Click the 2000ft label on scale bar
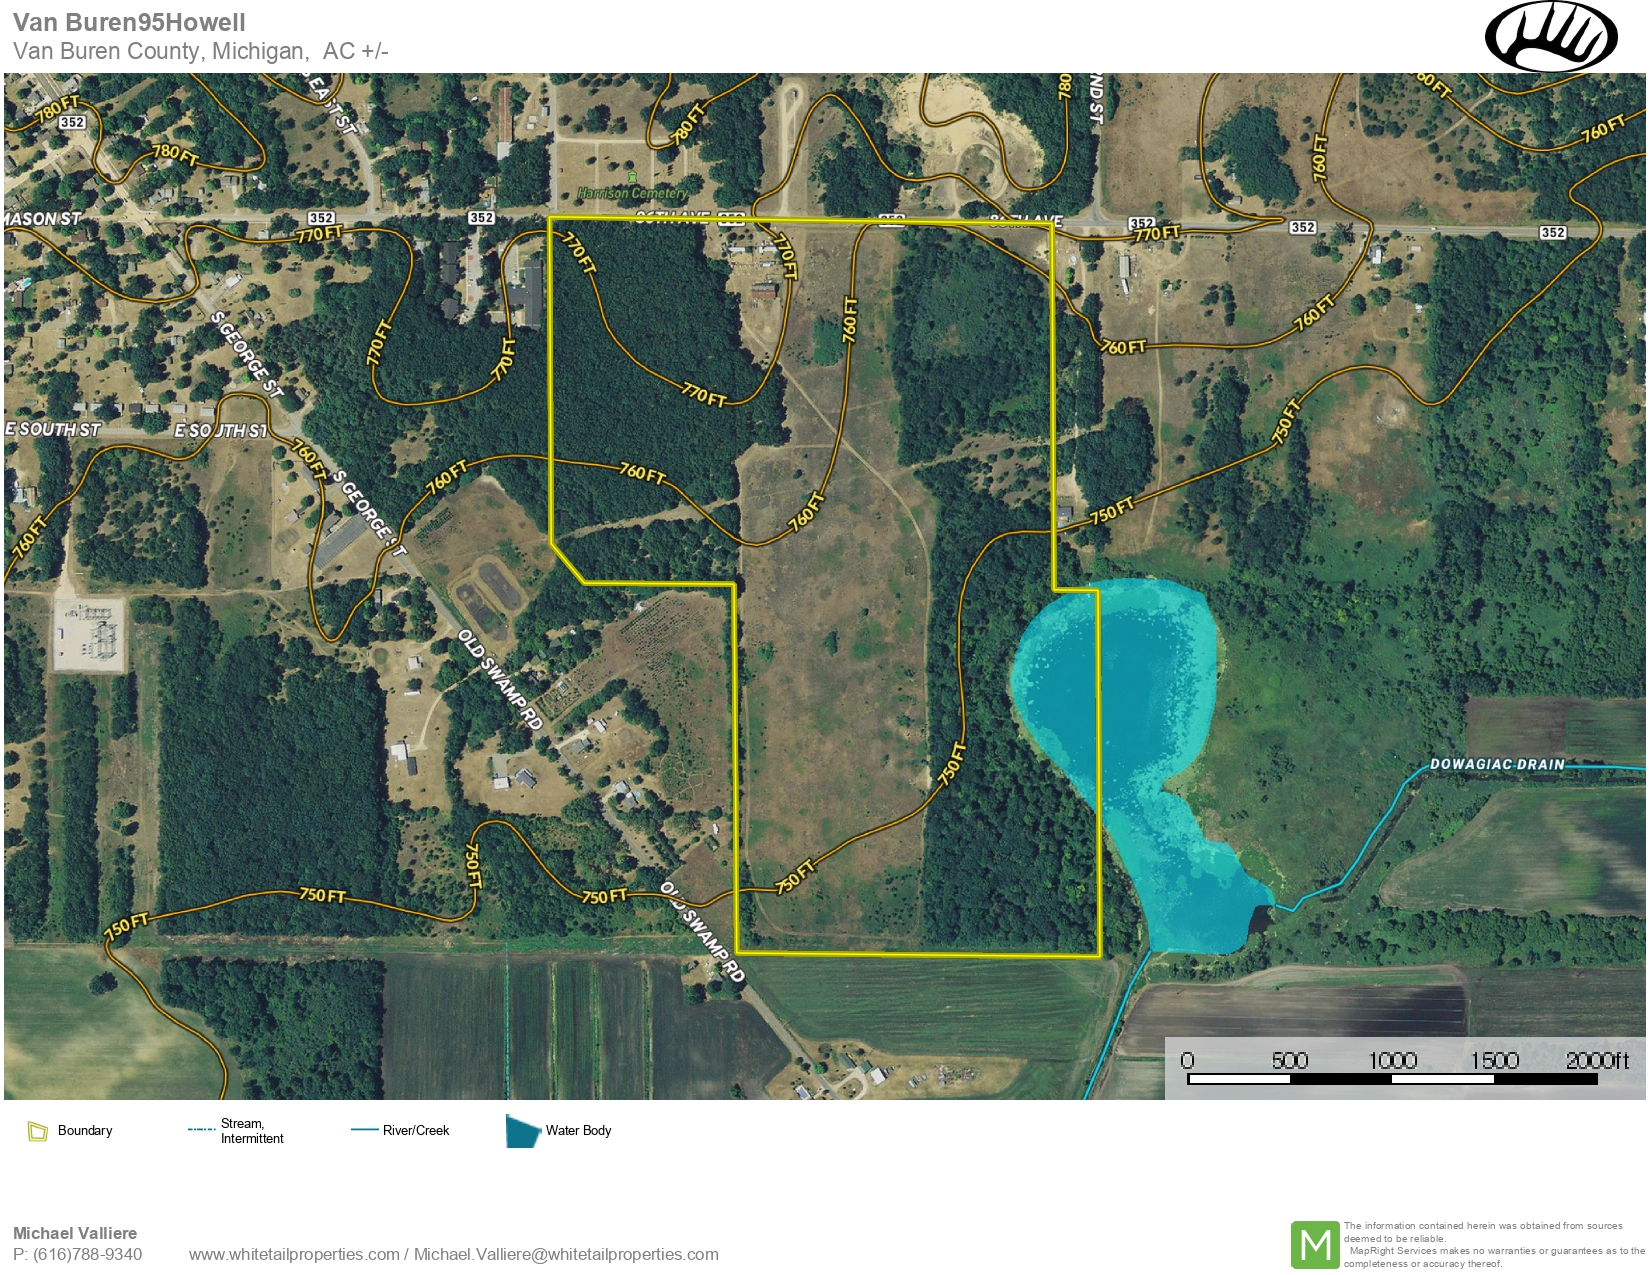1650x1275 pixels. coord(1596,1061)
